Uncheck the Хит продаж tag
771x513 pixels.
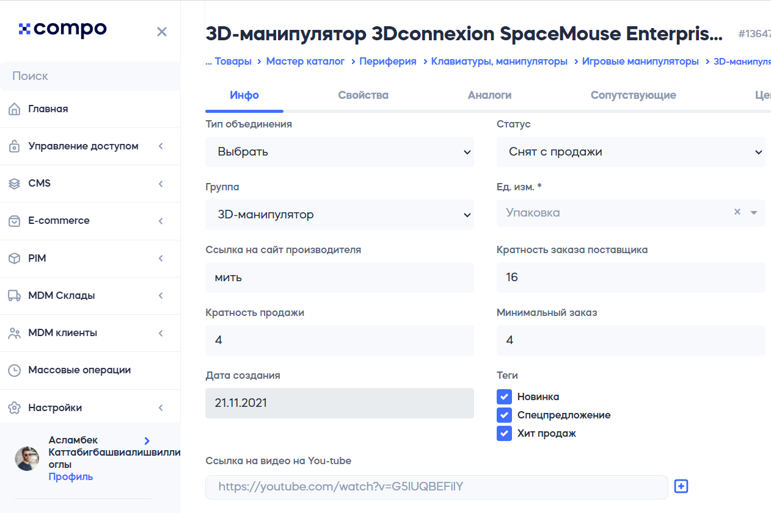click(x=504, y=433)
